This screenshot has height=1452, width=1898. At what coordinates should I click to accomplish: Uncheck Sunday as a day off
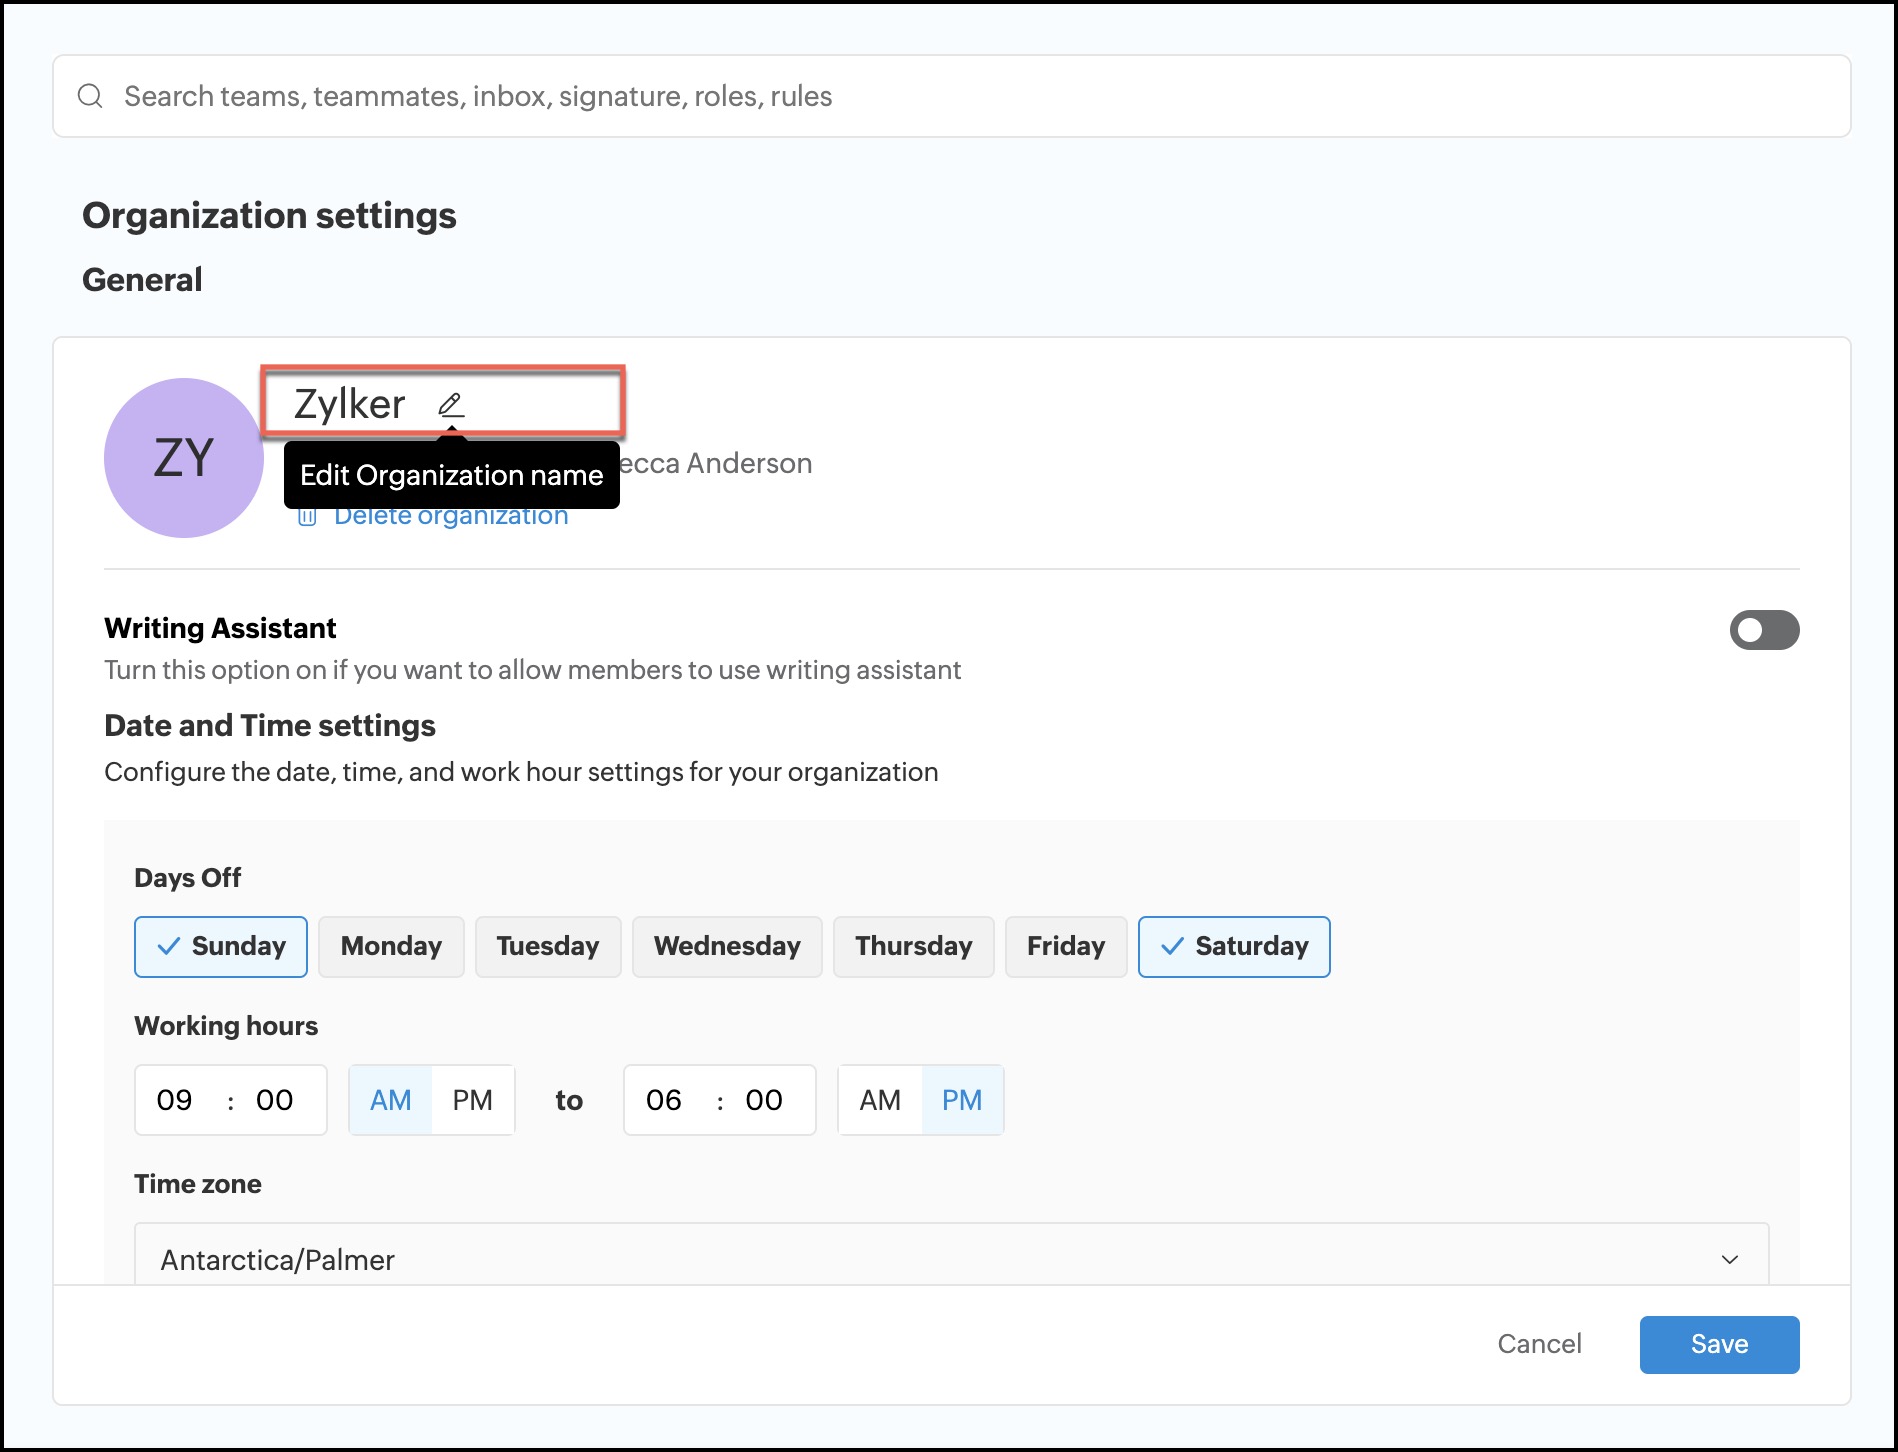pos(221,947)
